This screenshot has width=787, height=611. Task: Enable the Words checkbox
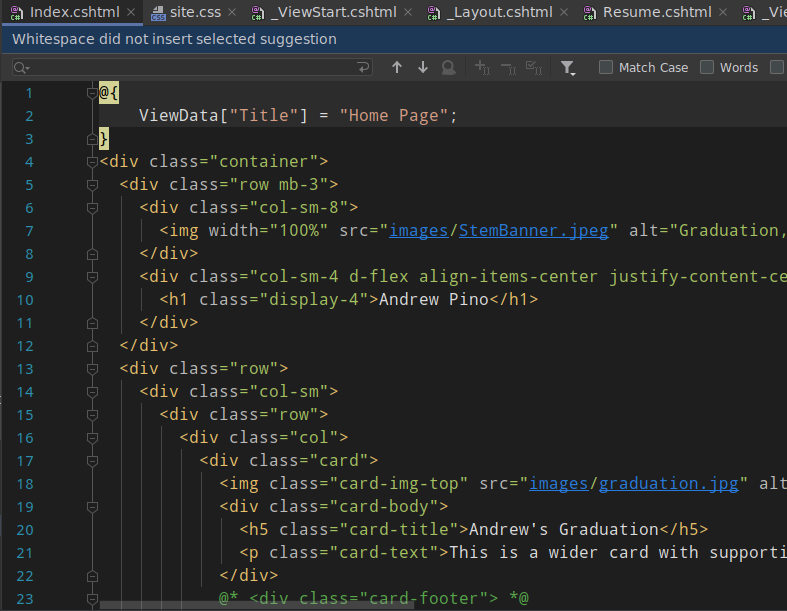point(707,67)
